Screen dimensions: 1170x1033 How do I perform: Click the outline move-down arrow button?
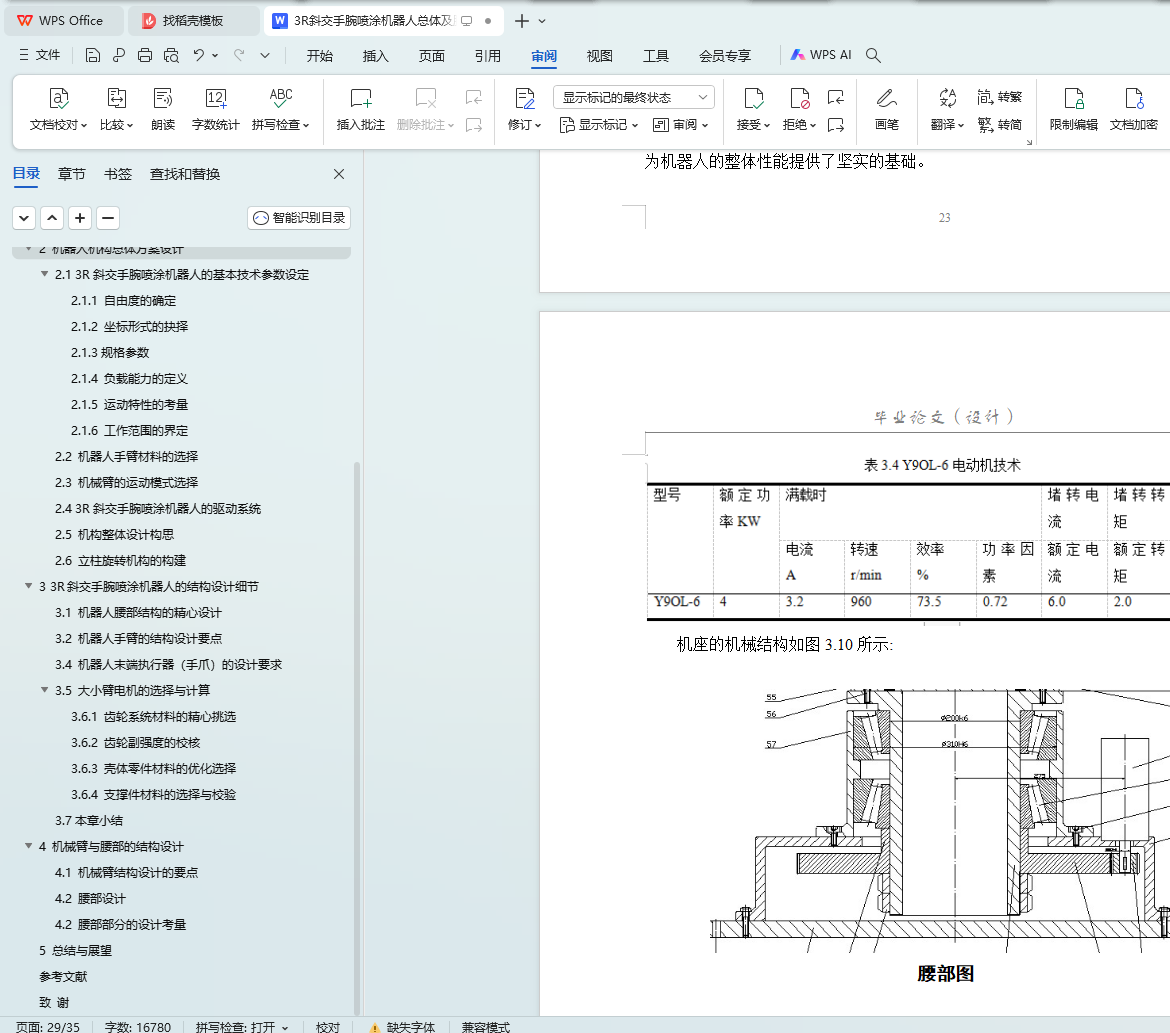pyautogui.click(x=24, y=218)
